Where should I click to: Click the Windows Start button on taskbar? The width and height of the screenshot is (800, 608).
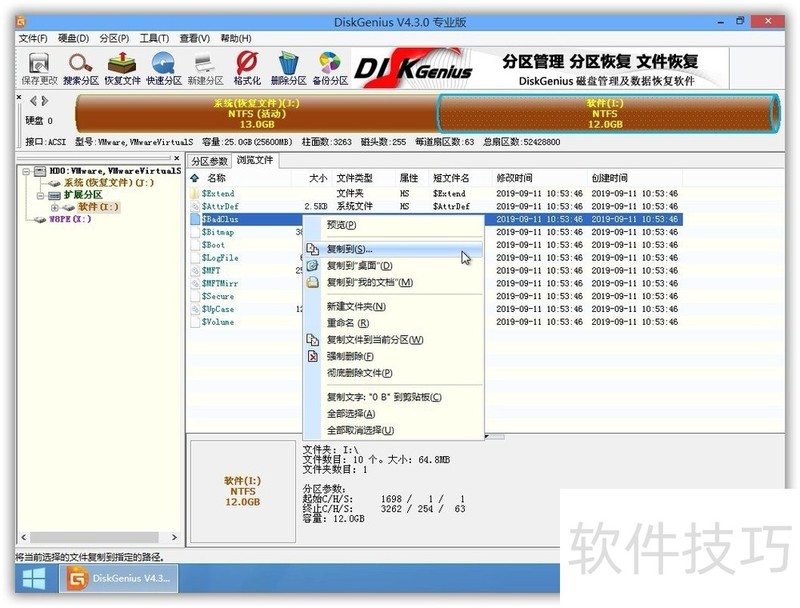pyautogui.click(x=34, y=578)
